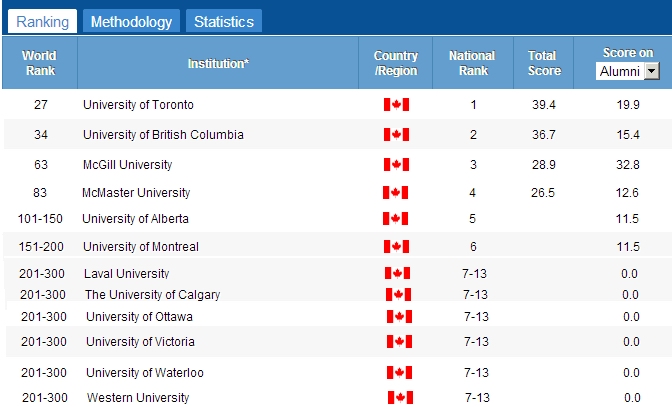672x407 pixels.
Task: Click flag in University of Ottawa row
Action: coord(399,317)
